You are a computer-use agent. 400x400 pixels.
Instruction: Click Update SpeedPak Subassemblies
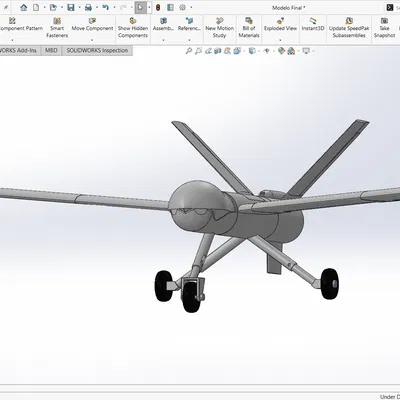(349, 28)
